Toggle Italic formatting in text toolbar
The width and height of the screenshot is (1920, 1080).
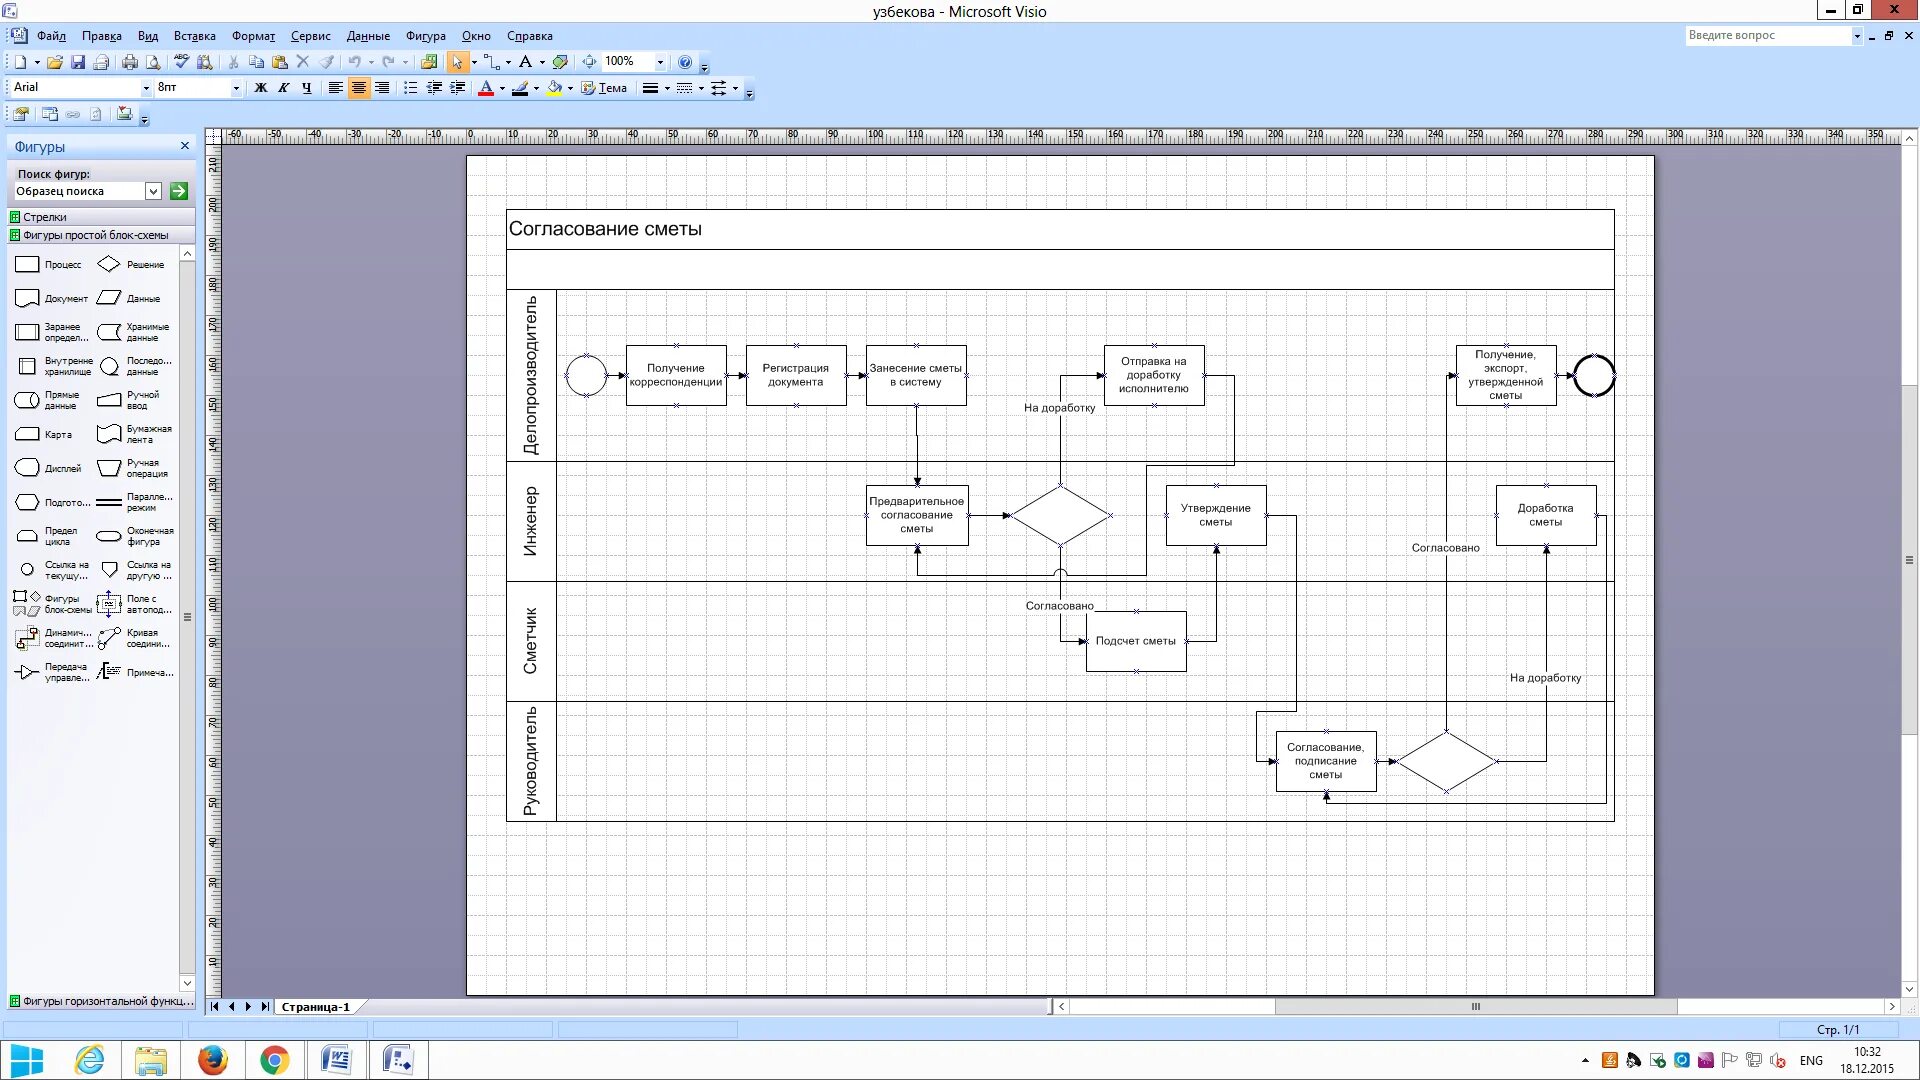[x=284, y=88]
